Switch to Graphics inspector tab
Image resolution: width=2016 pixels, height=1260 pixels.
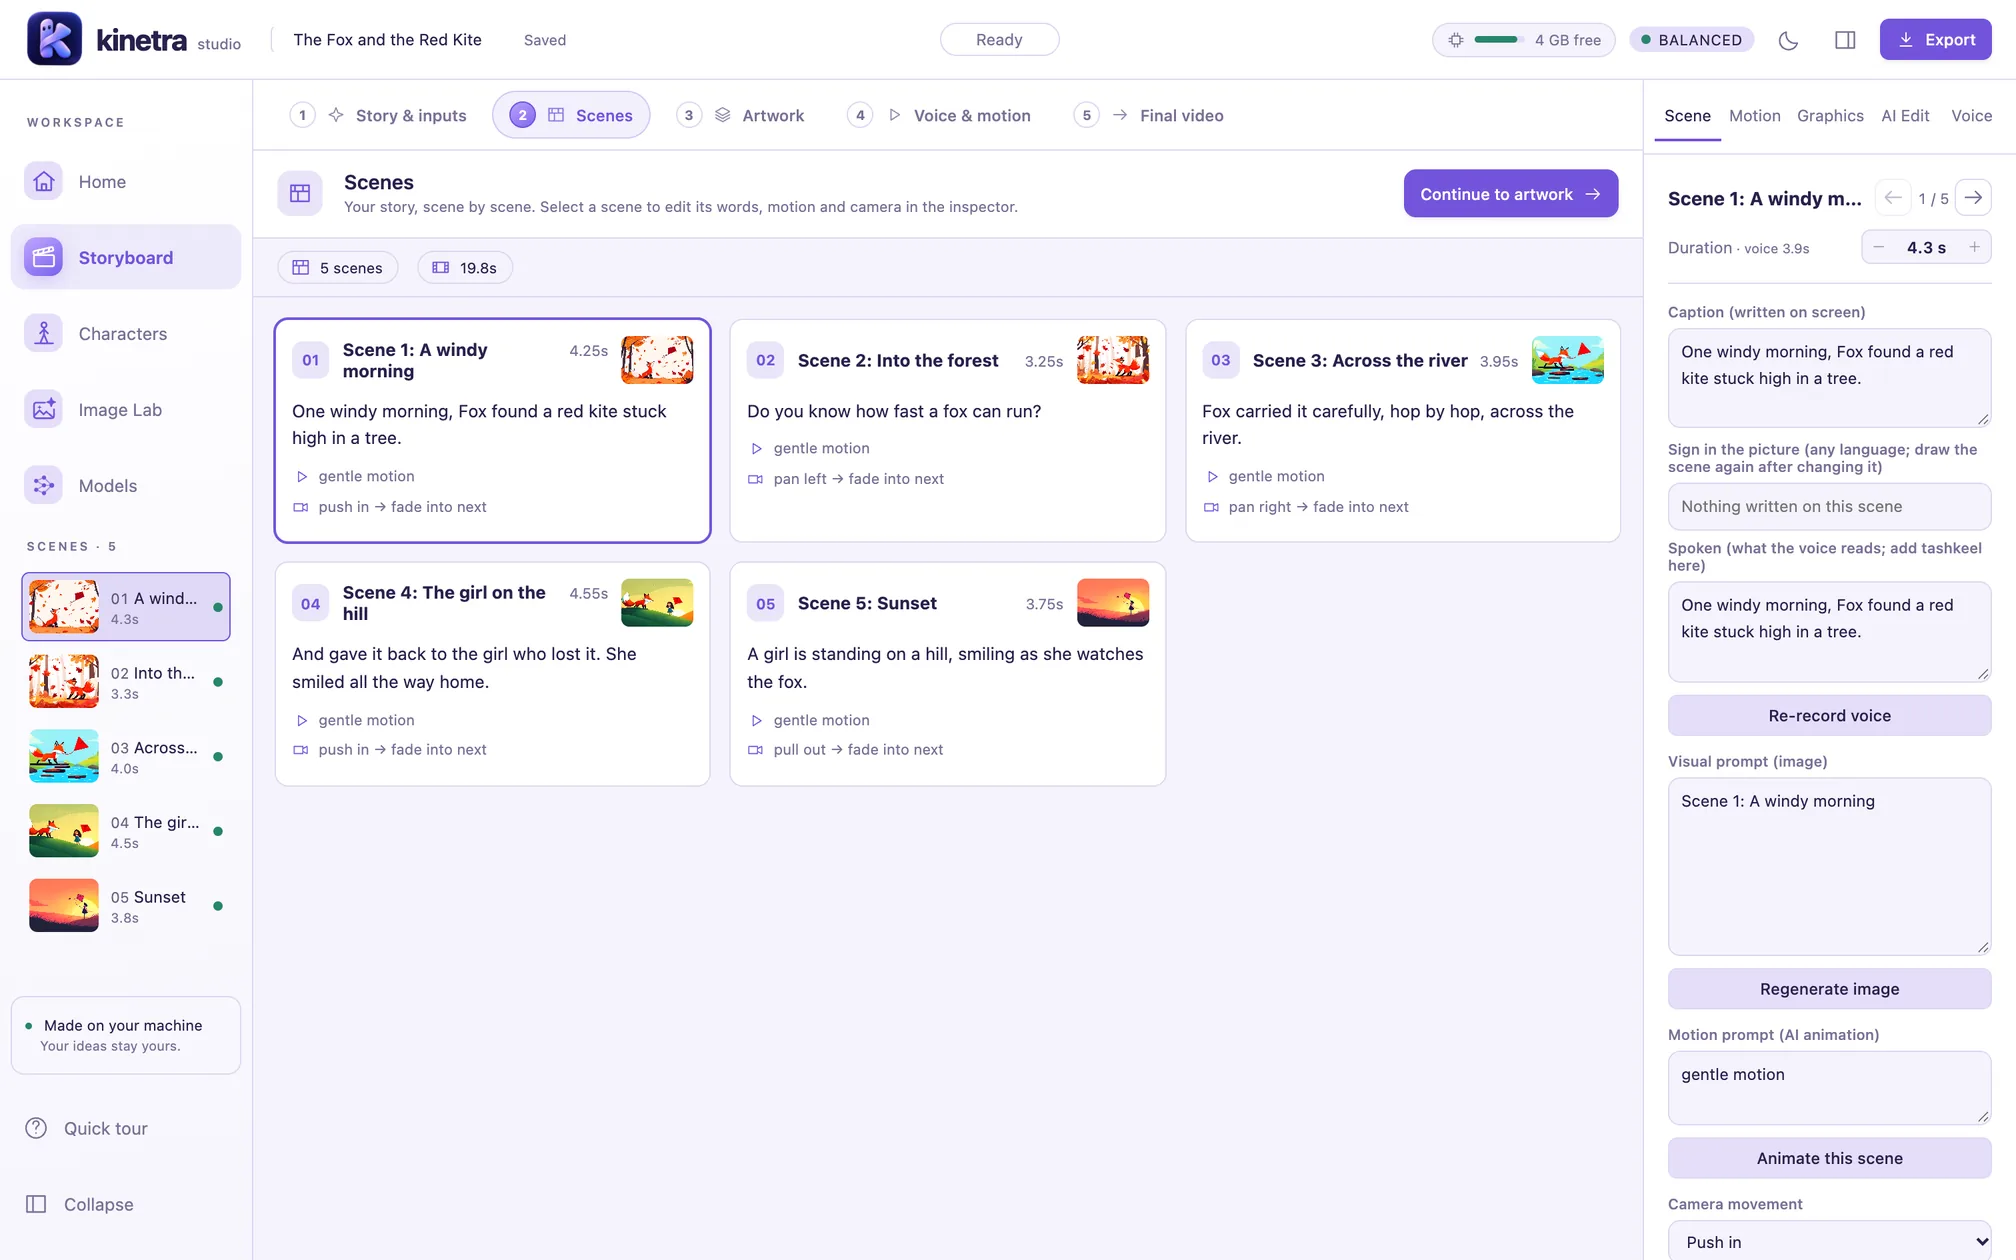[1830, 116]
